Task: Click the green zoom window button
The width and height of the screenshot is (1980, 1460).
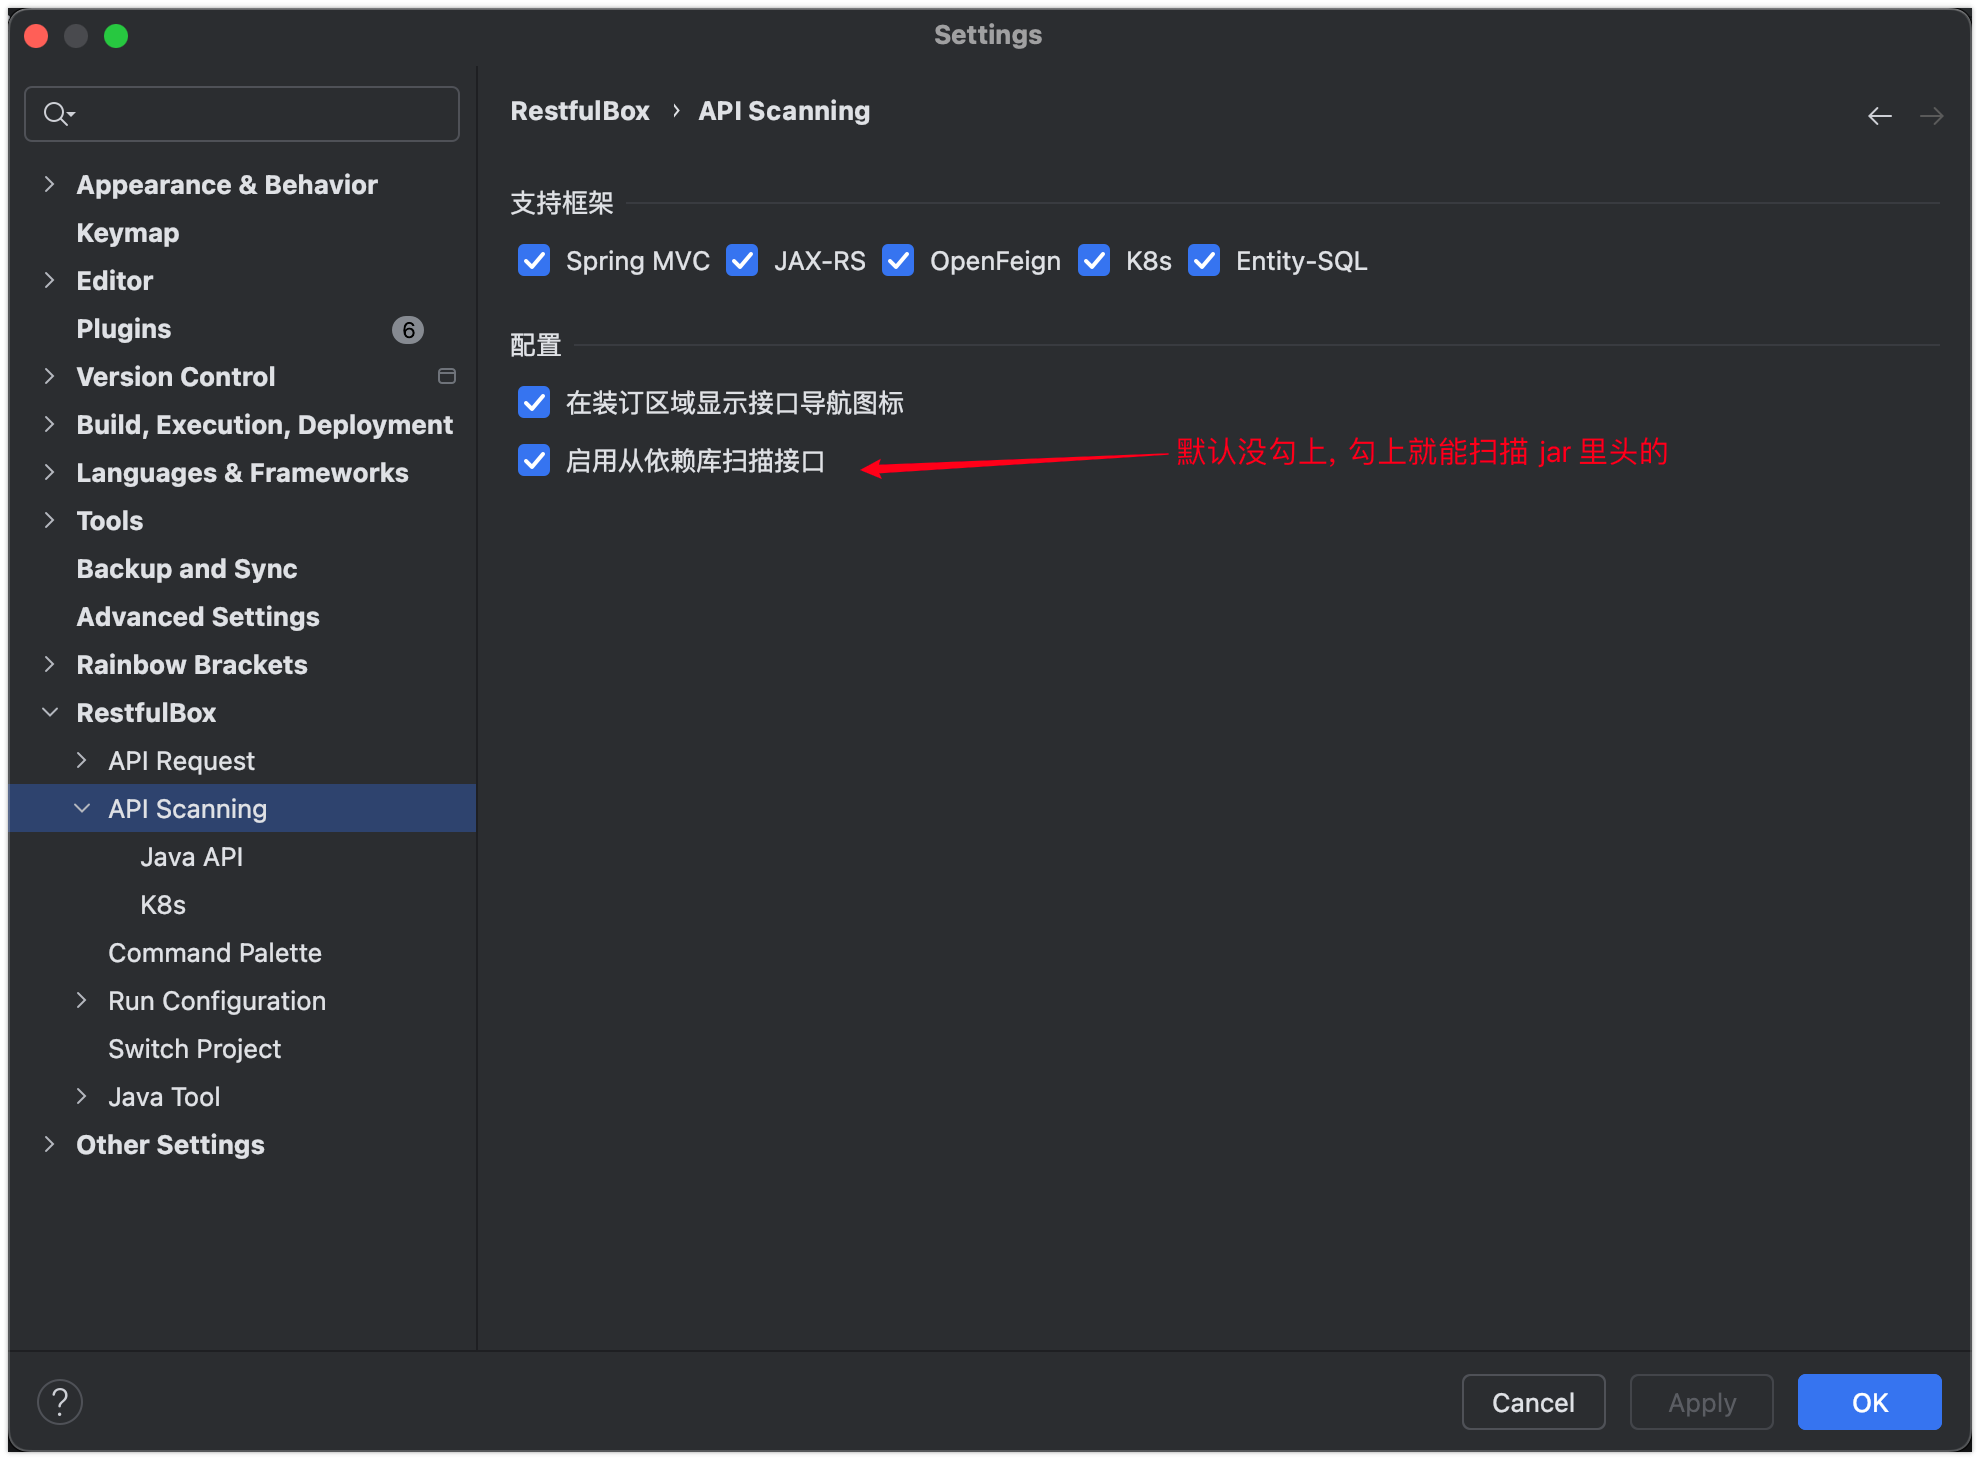Action: coord(116,36)
